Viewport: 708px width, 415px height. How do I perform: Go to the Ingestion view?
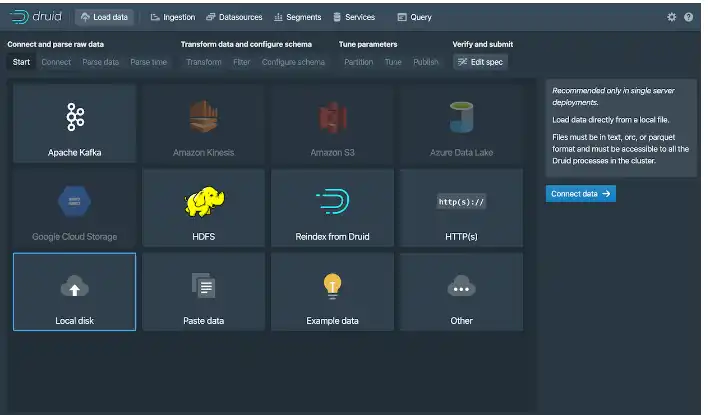[x=173, y=17]
